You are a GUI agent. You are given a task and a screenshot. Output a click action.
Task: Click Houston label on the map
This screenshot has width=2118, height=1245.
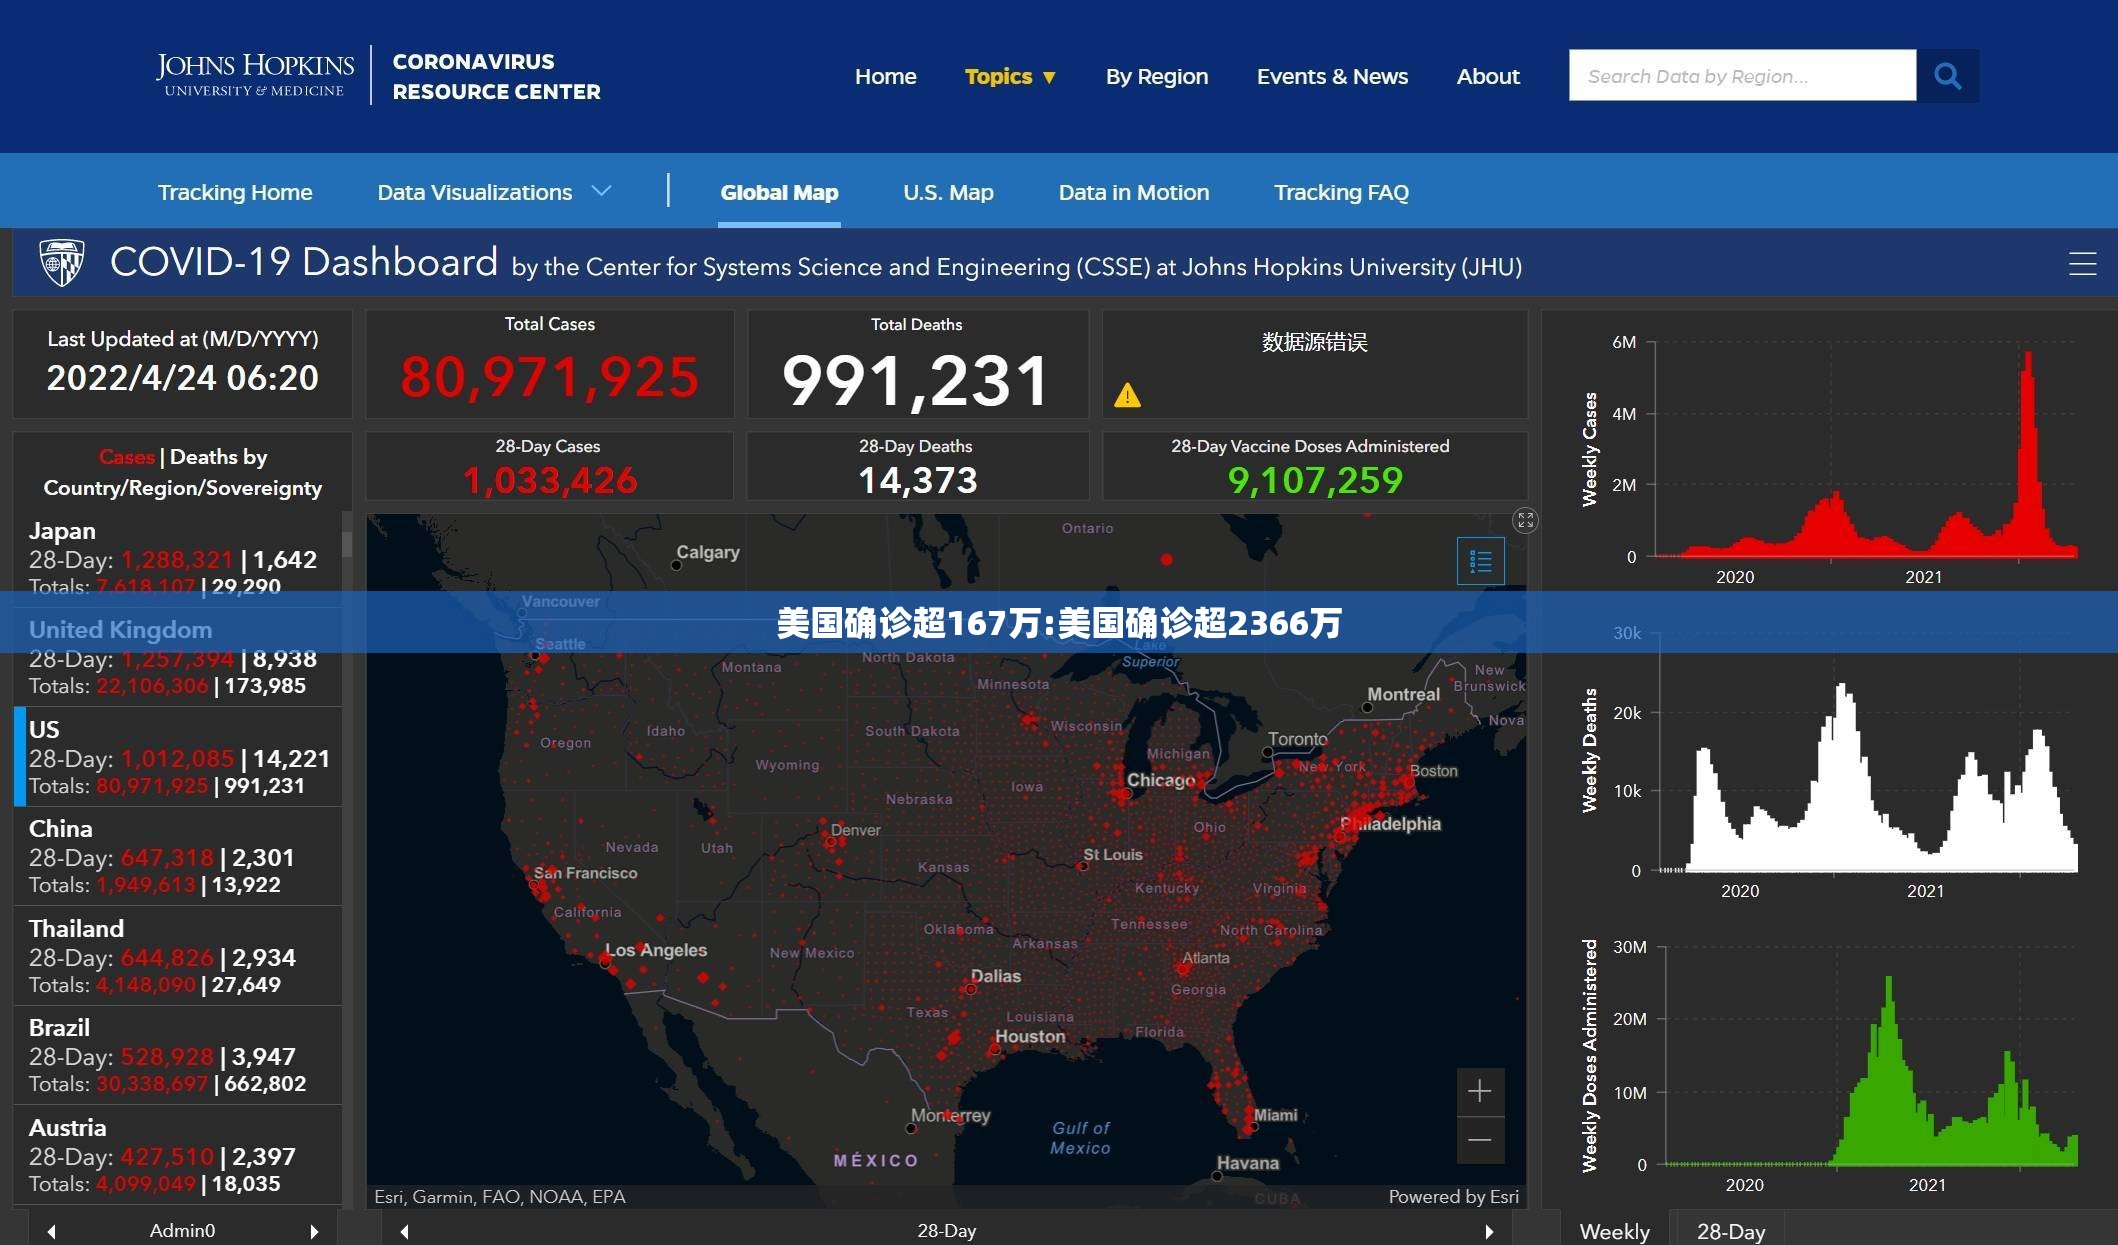pyautogui.click(x=1030, y=1036)
